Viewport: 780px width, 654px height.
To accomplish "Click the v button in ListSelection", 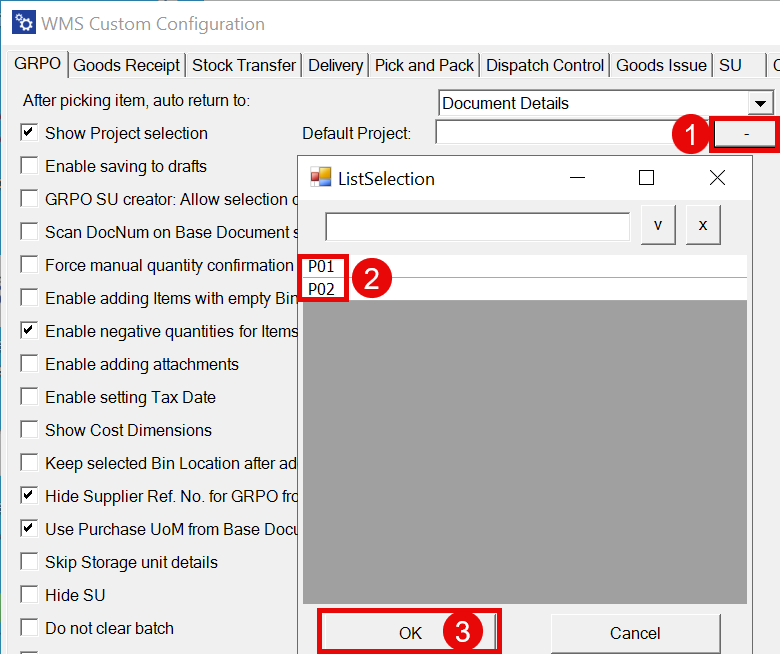I will pyautogui.click(x=658, y=225).
